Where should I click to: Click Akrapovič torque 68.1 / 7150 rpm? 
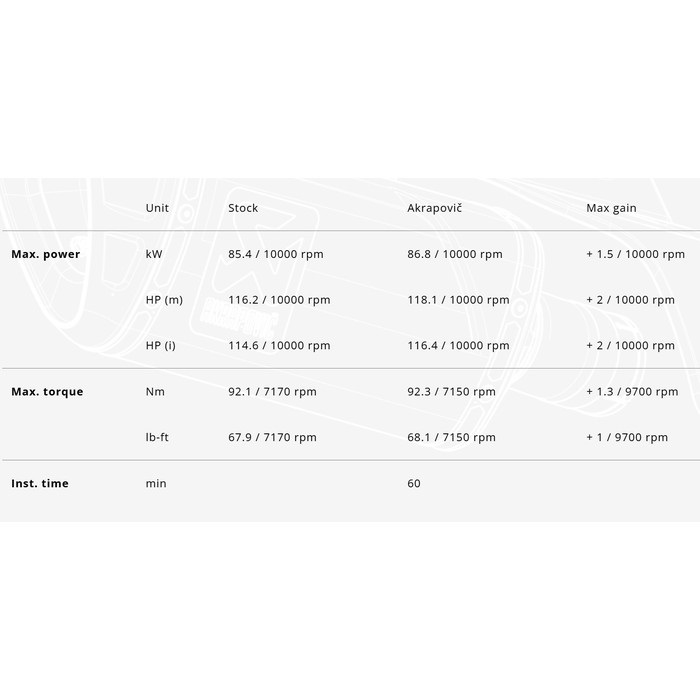point(451,437)
